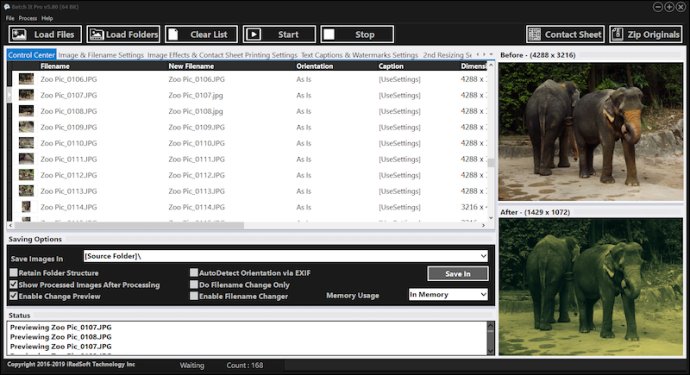Select the Zoo Pic_0112.JPG thumbnail
This screenshot has width=690, height=375.
26,175
